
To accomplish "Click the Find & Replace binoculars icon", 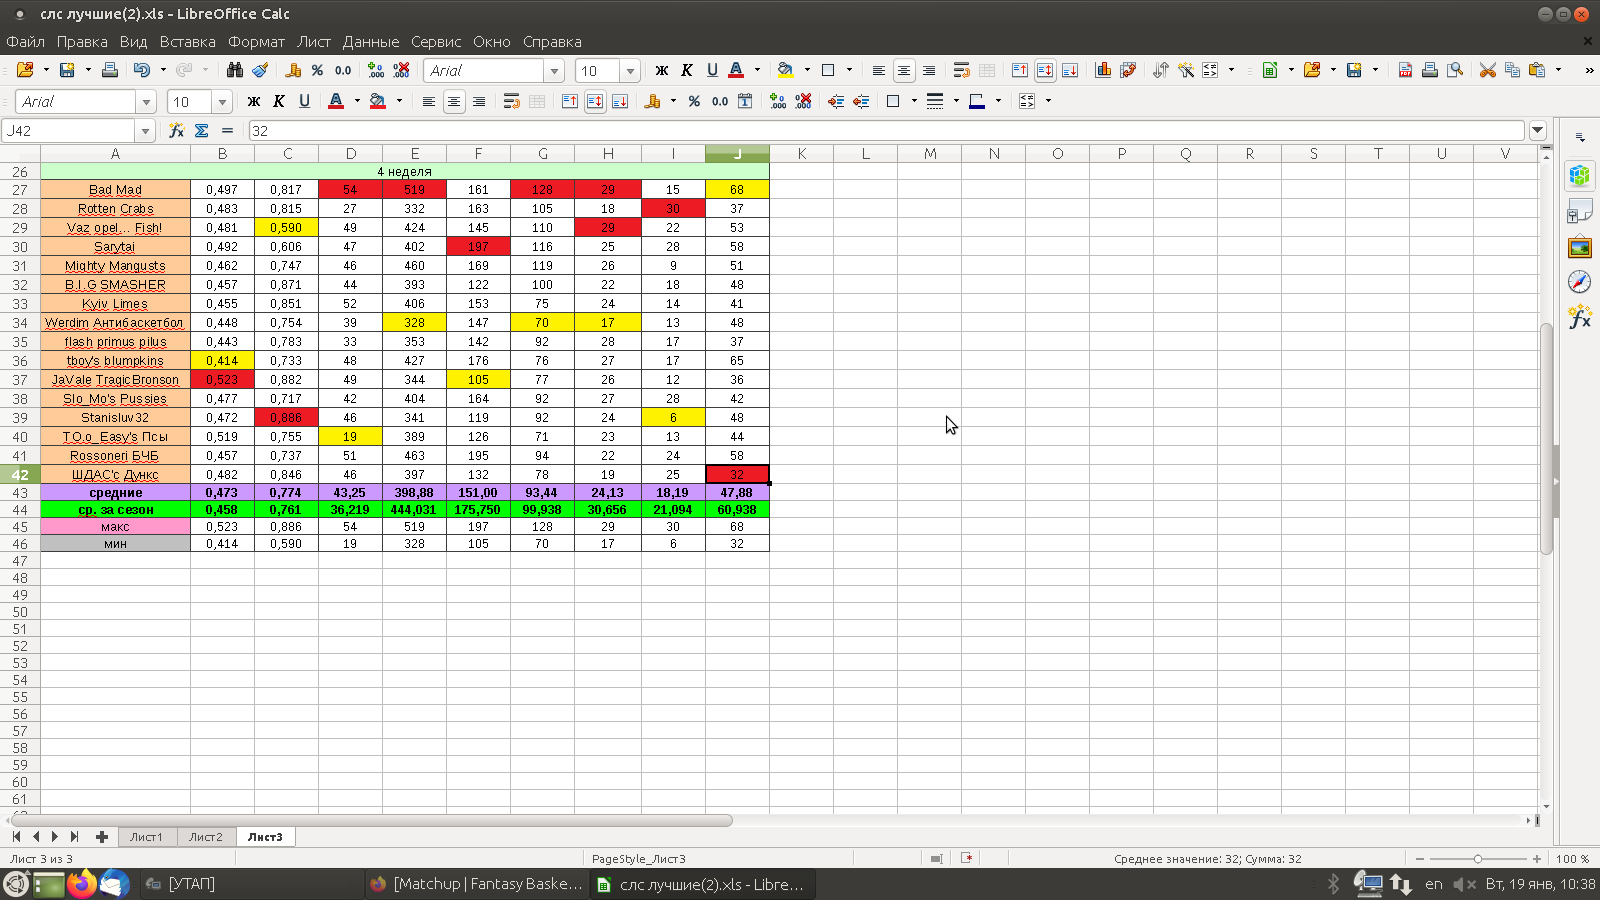I will [x=235, y=70].
